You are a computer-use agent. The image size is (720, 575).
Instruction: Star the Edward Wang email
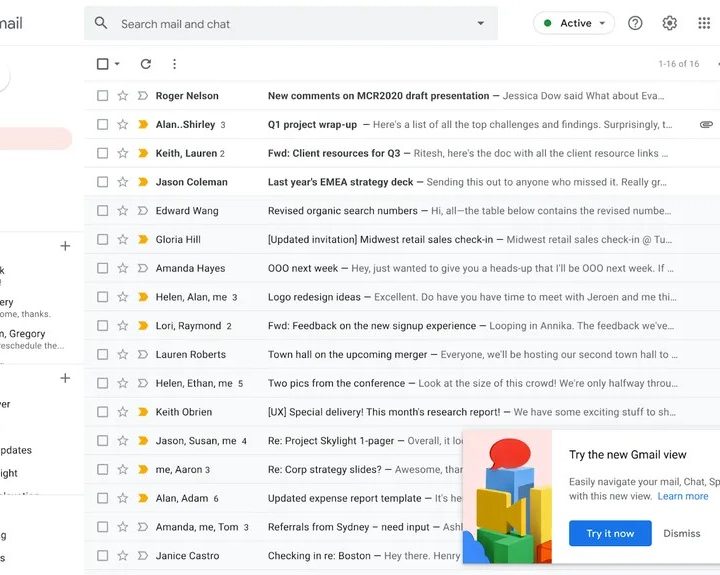tap(122, 211)
